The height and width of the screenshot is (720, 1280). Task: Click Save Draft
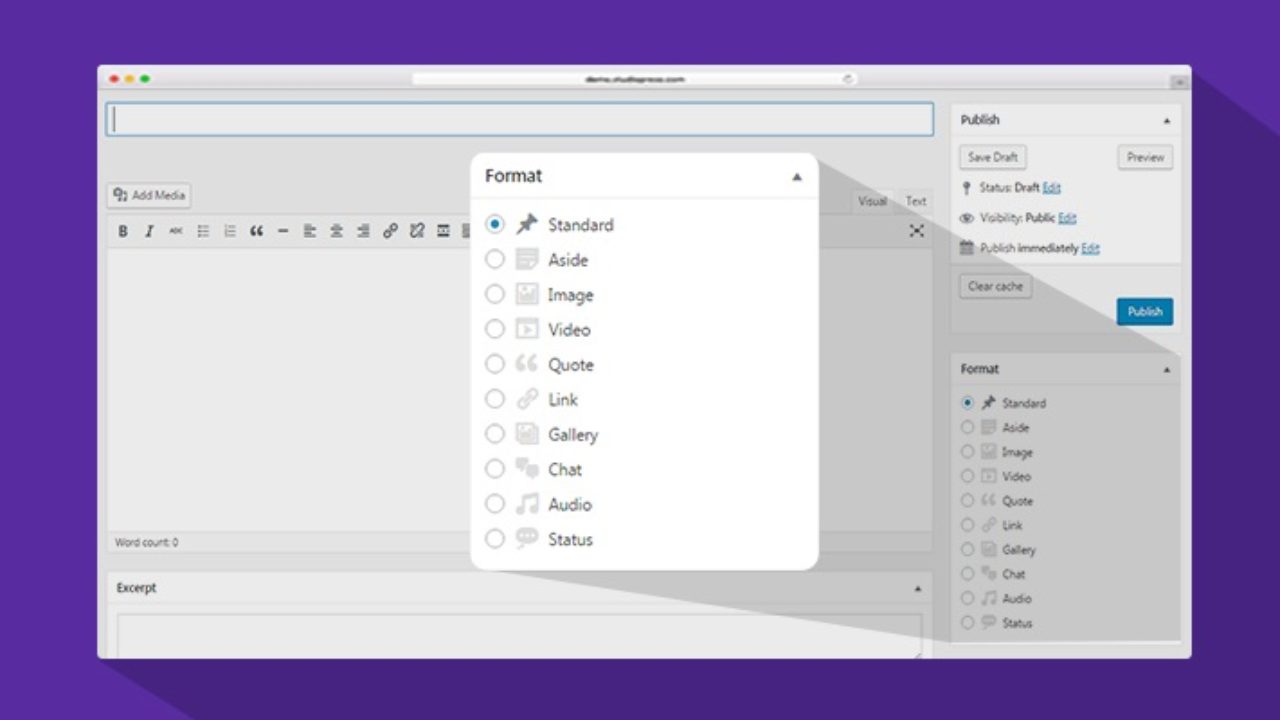pyautogui.click(x=993, y=157)
